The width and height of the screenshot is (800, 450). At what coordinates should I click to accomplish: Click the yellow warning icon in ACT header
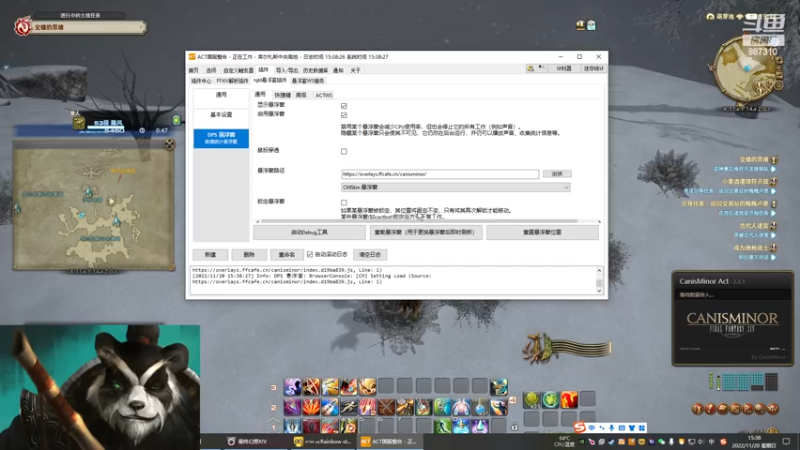[531, 68]
